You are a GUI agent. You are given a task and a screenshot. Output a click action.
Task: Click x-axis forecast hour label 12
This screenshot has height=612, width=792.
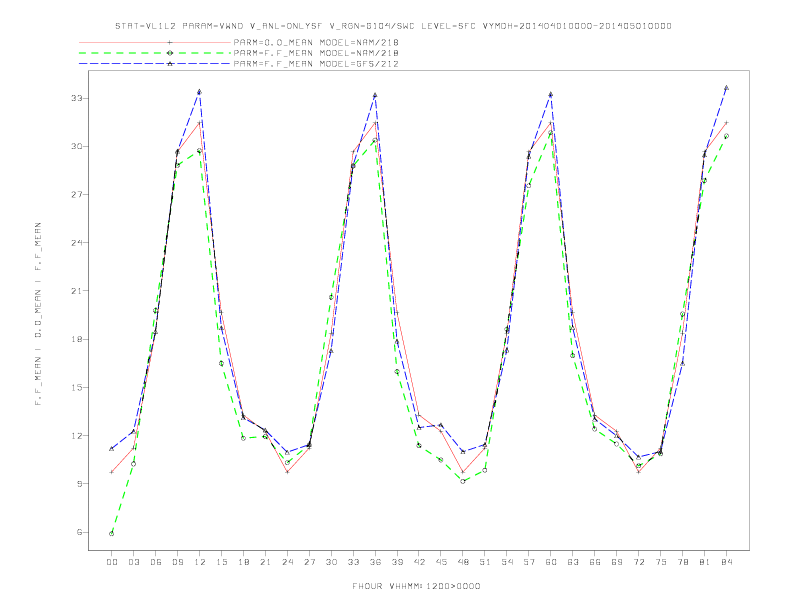[x=200, y=562]
